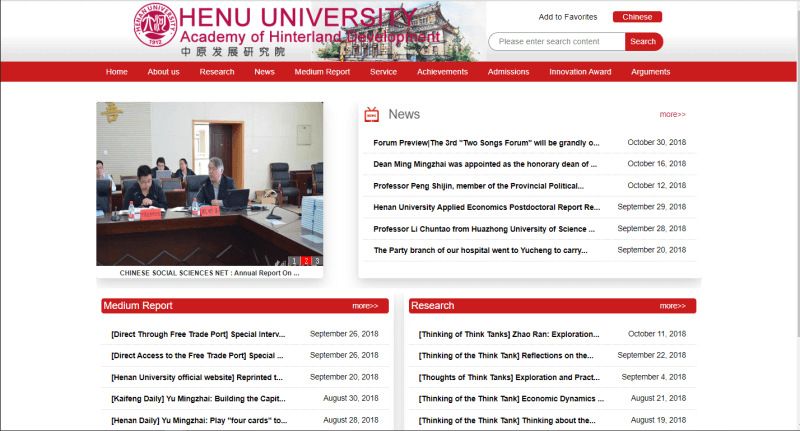The width and height of the screenshot is (800, 431).
Task: Switch language with the Chinese button
Action: click(x=637, y=17)
